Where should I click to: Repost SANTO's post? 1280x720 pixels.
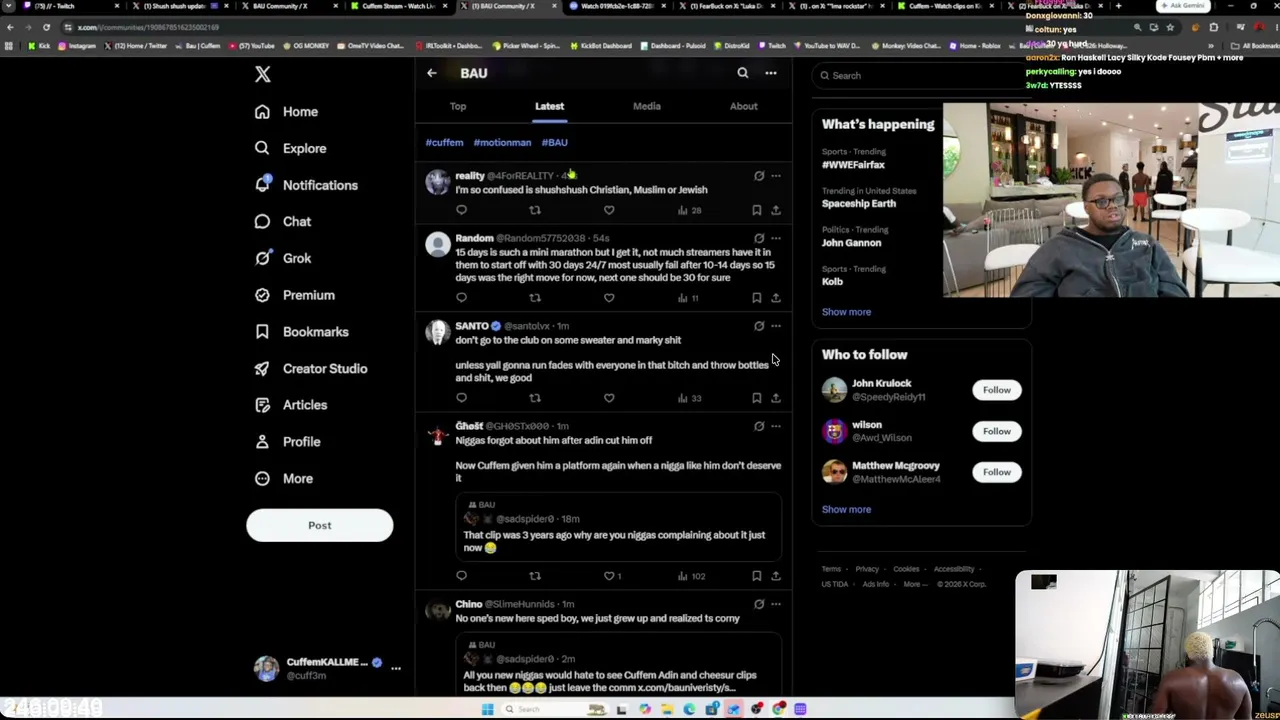tap(535, 398)
